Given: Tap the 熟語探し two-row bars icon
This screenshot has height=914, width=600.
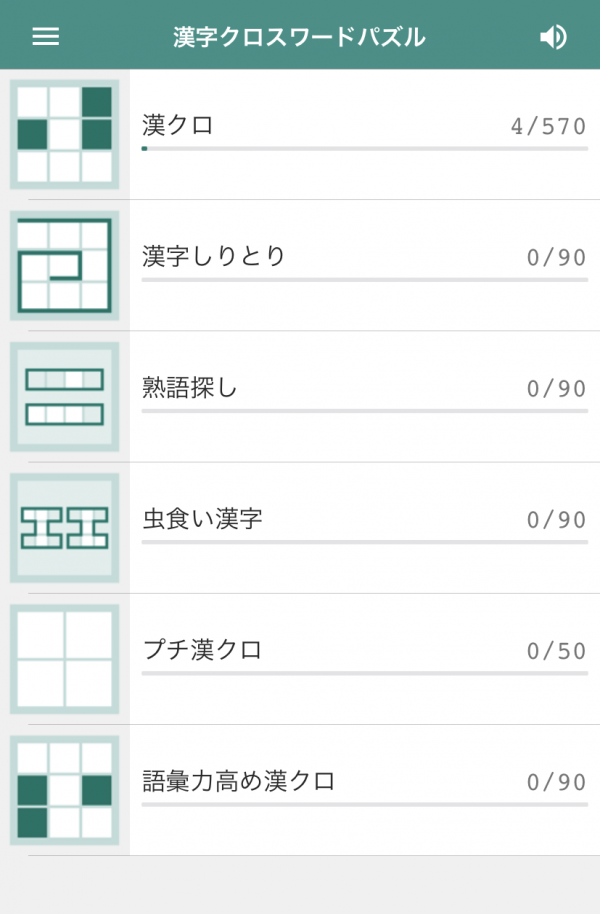Looking at the screenshot, I should click(x=65, y=396).
